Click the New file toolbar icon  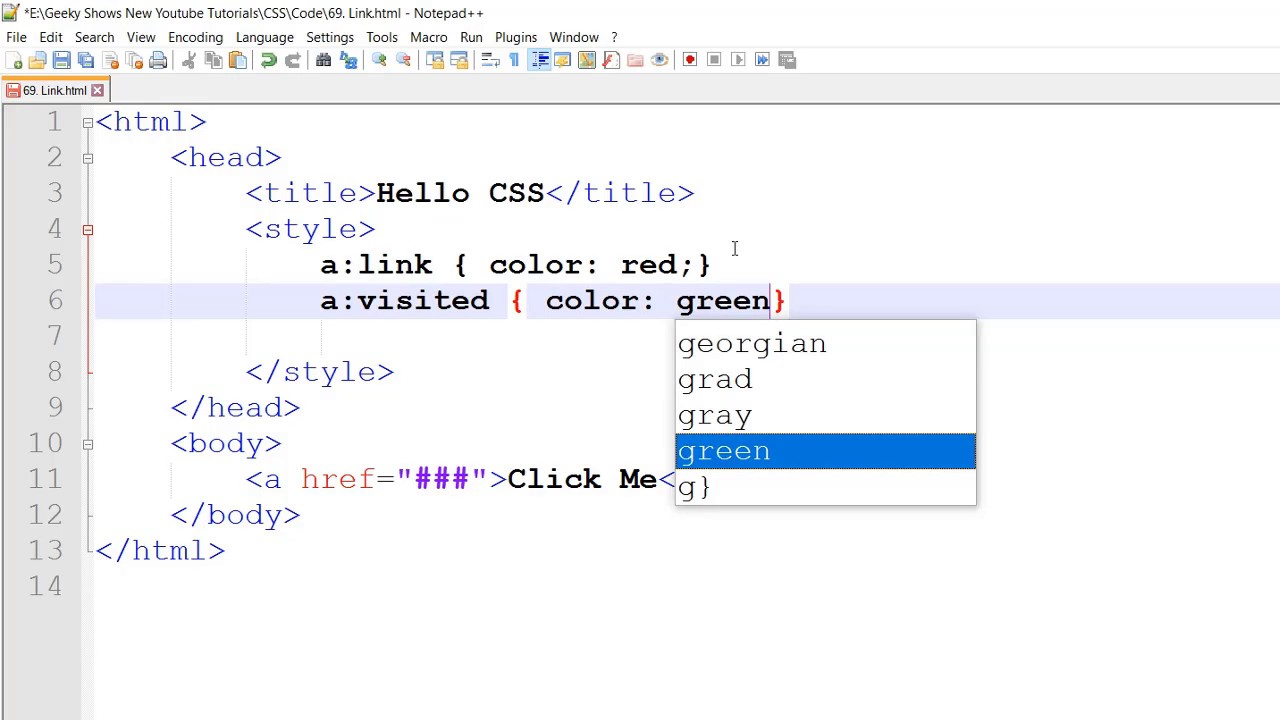(x=14, y=61)
